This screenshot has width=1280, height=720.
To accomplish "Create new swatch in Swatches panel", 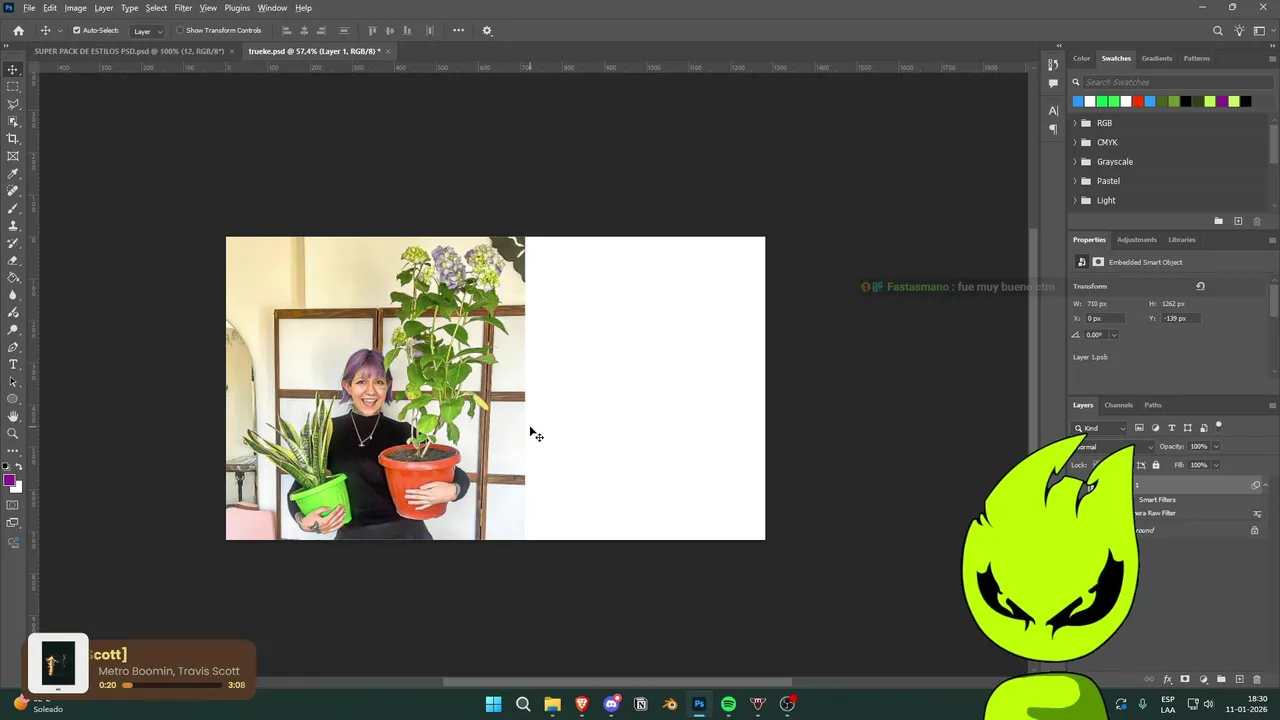I will (1238, 221).
